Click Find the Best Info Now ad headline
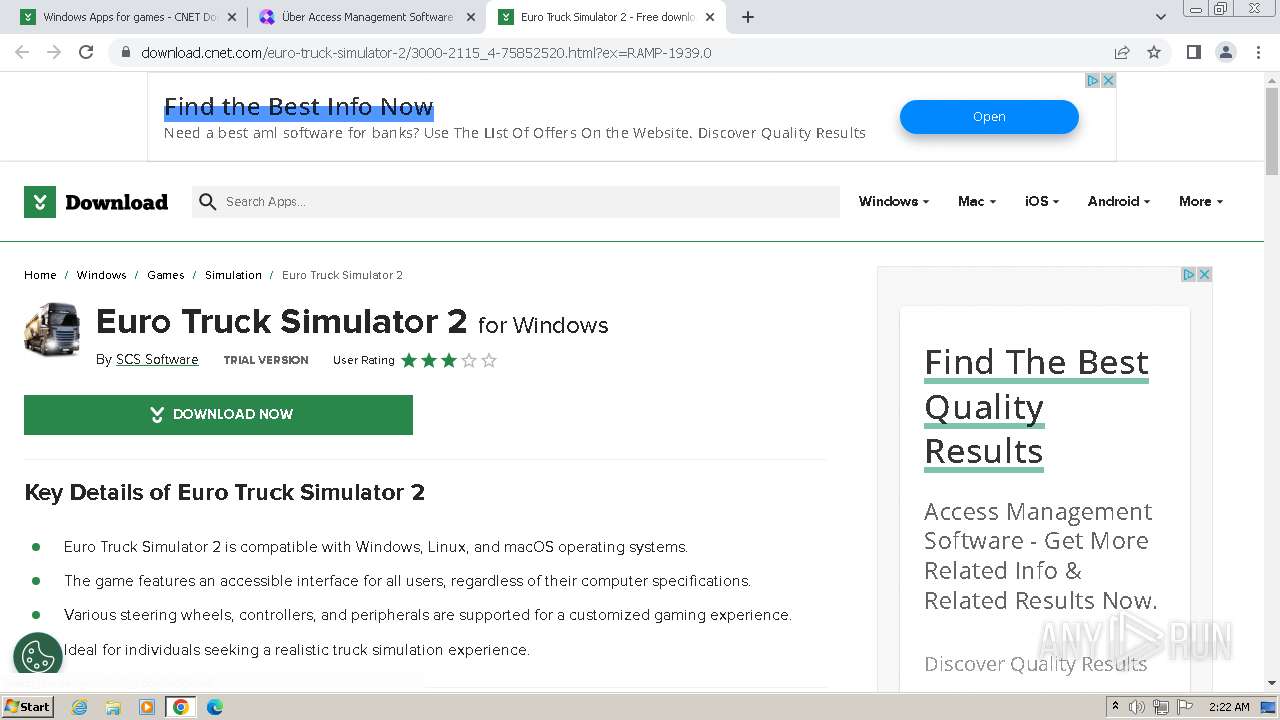Viewport: 1280px width, 720px height. (x=298, y=107)
